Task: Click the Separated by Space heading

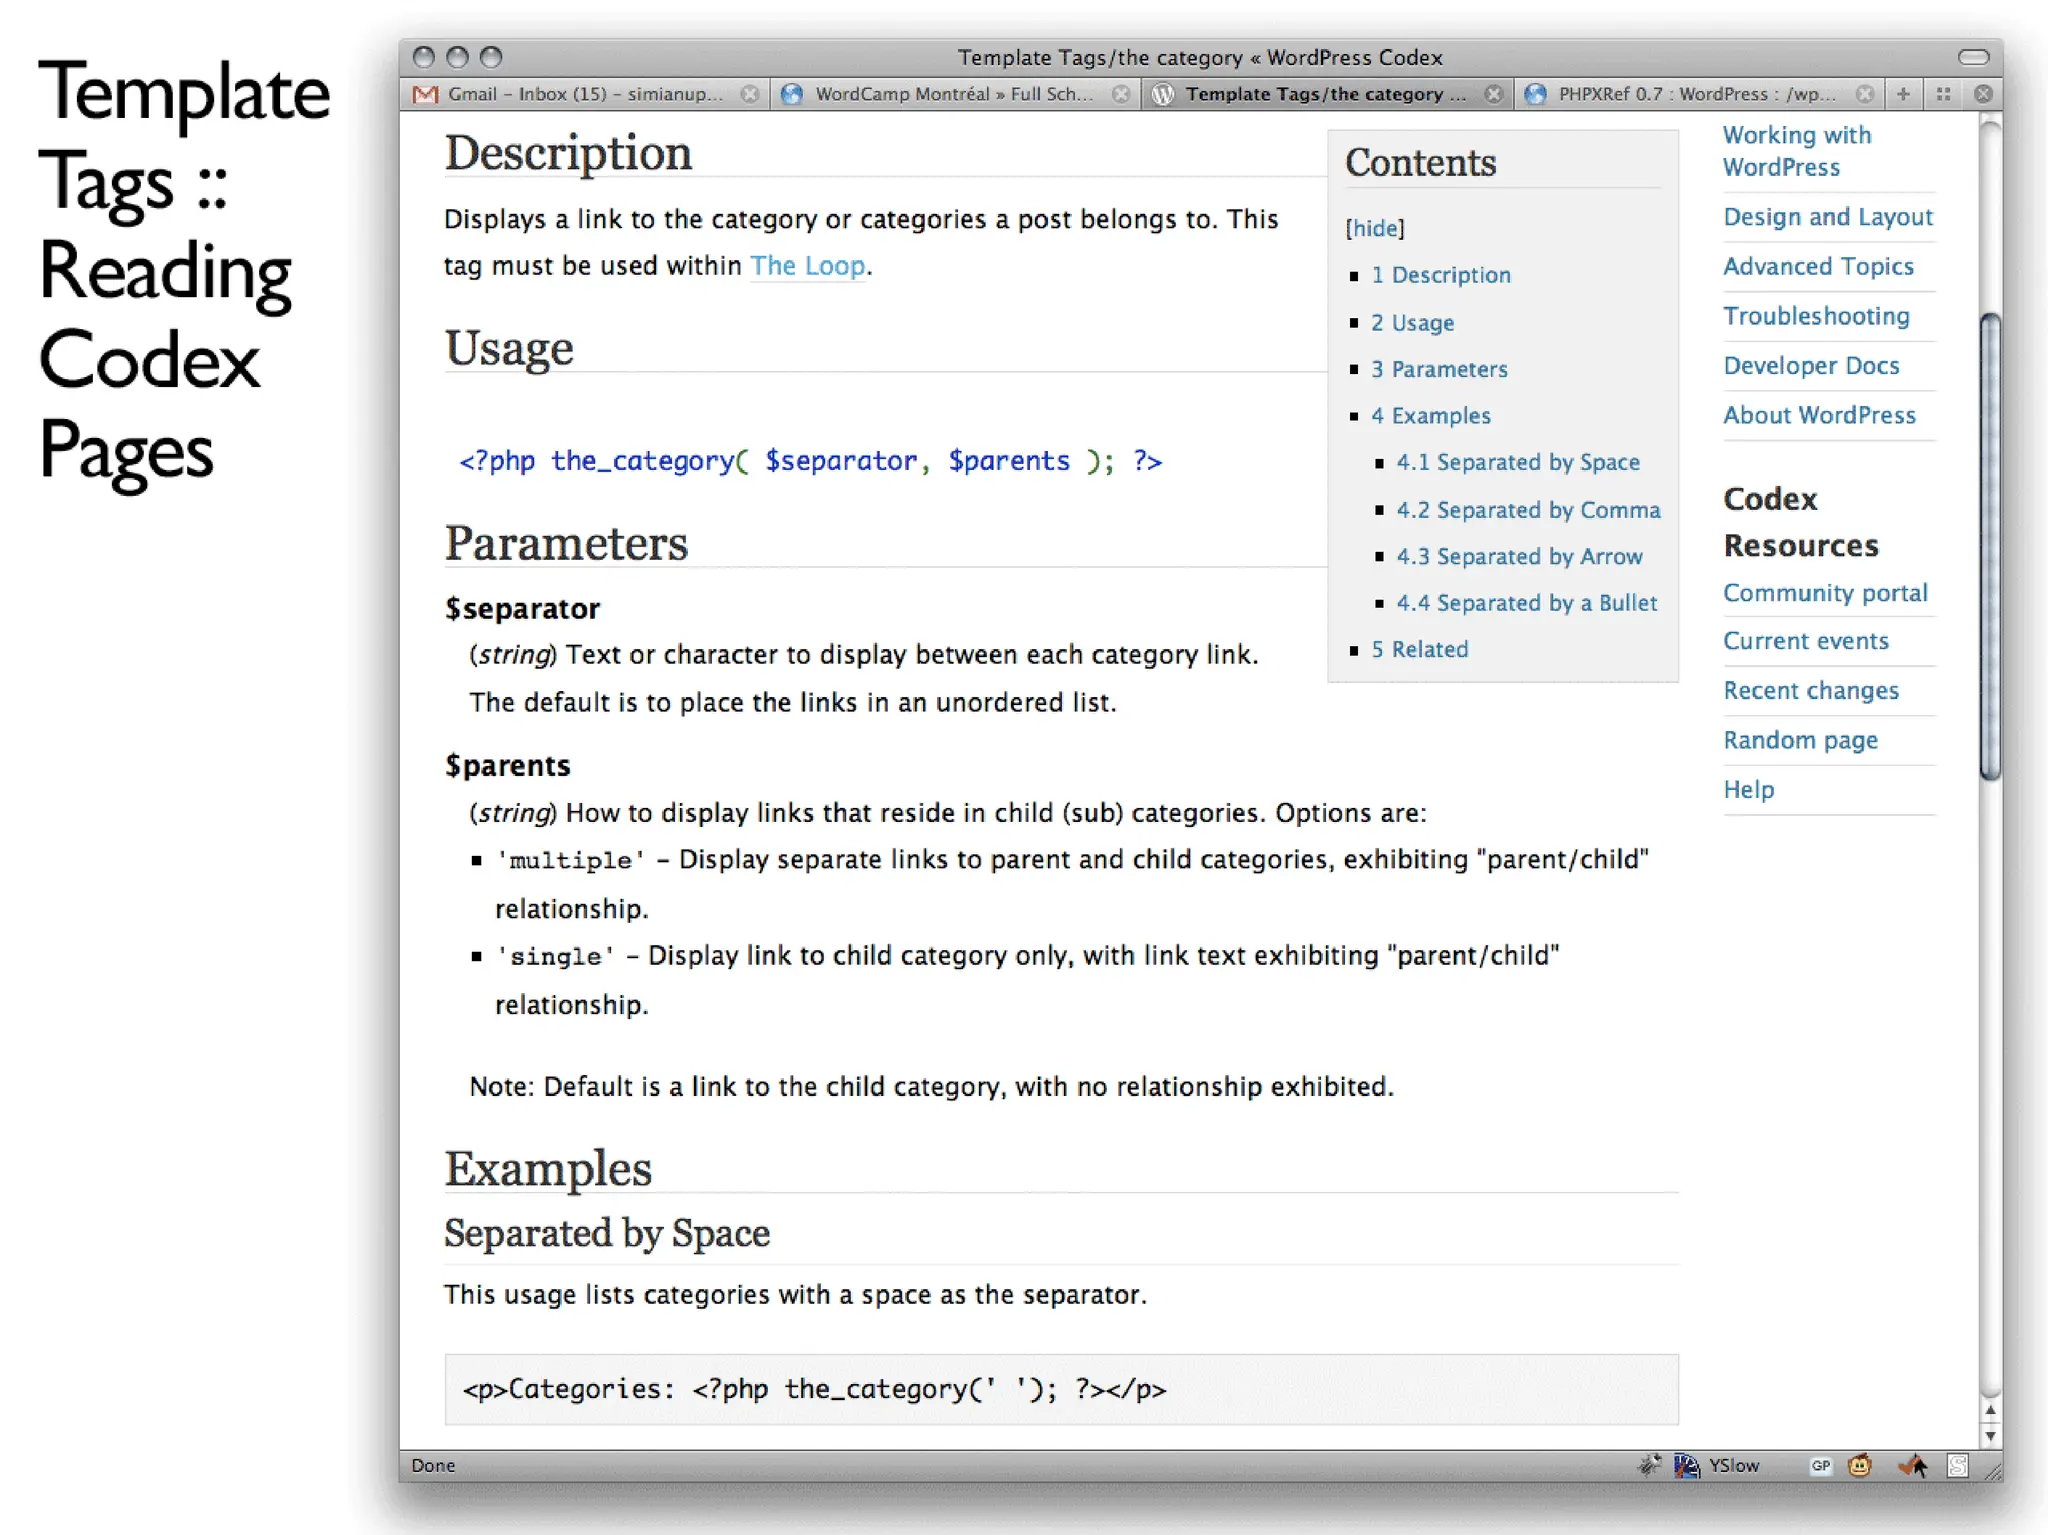Action: (x=607, y=1234)
